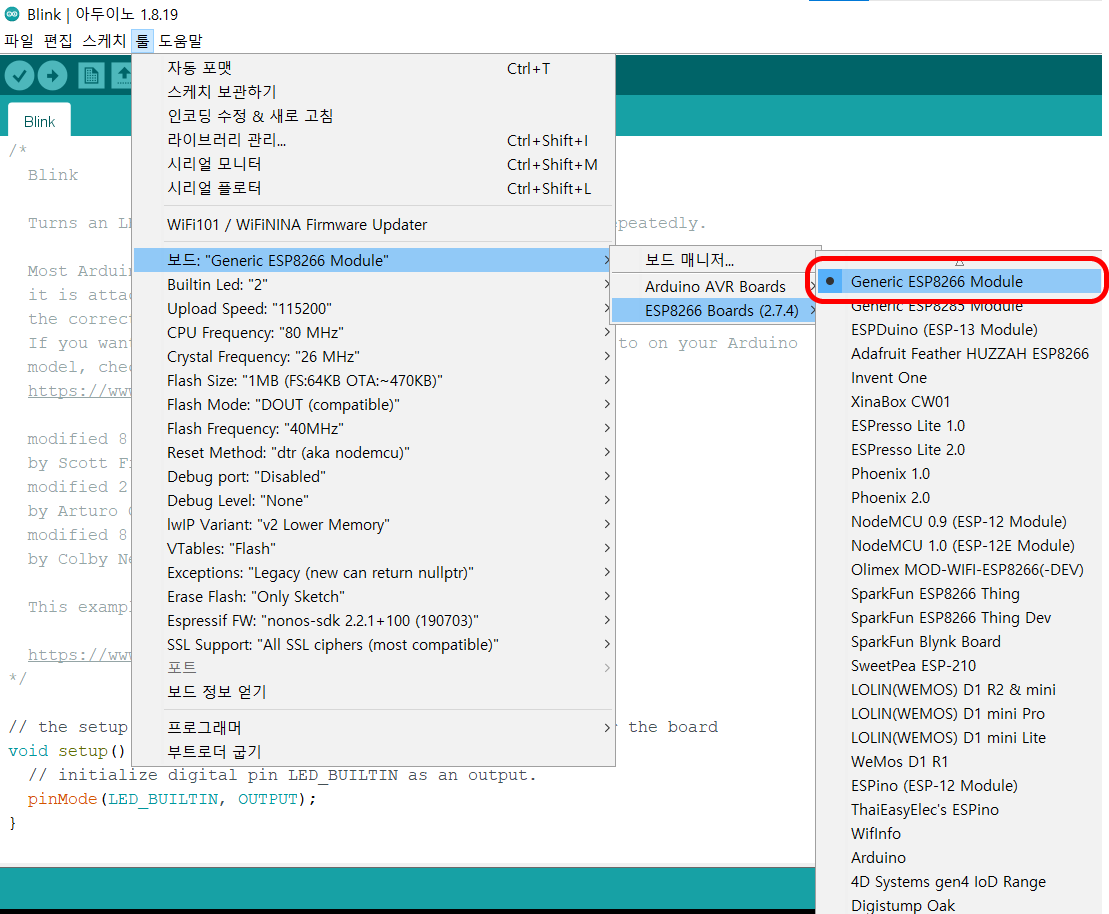The height and width of the screenshot is (914, 1109).
Task: Select XinaBox CW01 board
Action: tap(960, 402)
